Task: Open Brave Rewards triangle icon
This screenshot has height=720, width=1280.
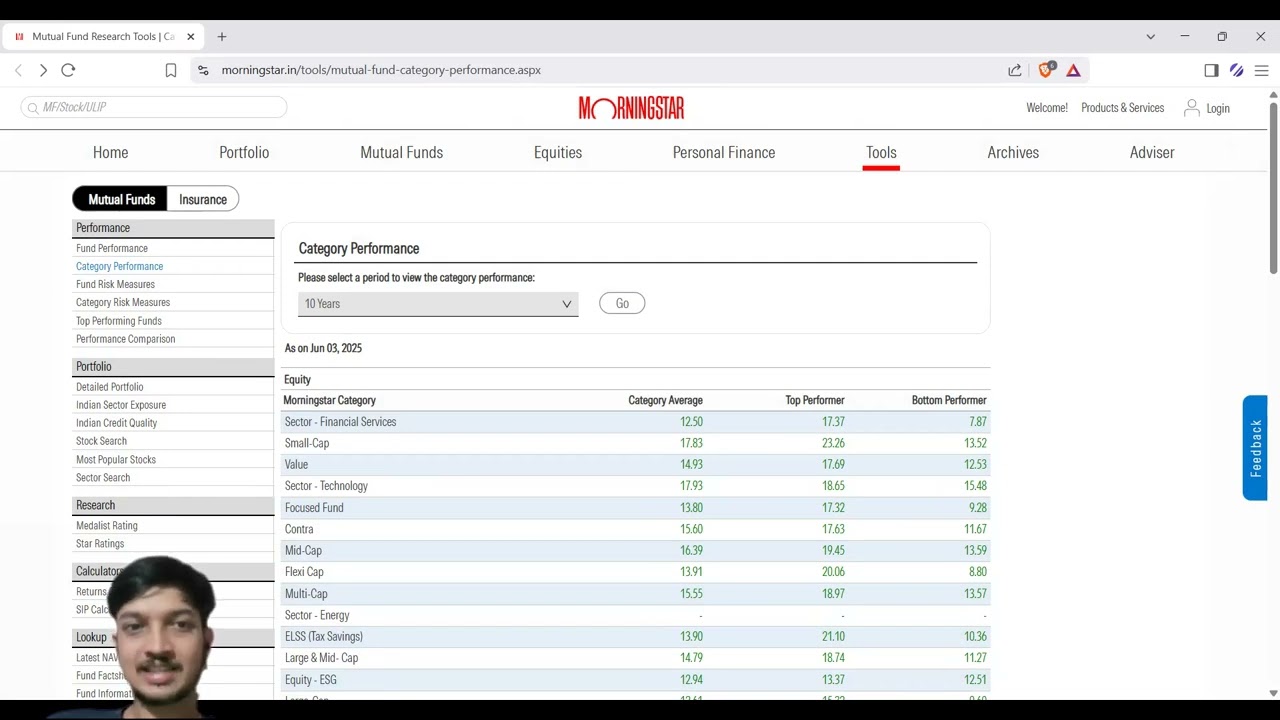Action: pos(1073,70)
